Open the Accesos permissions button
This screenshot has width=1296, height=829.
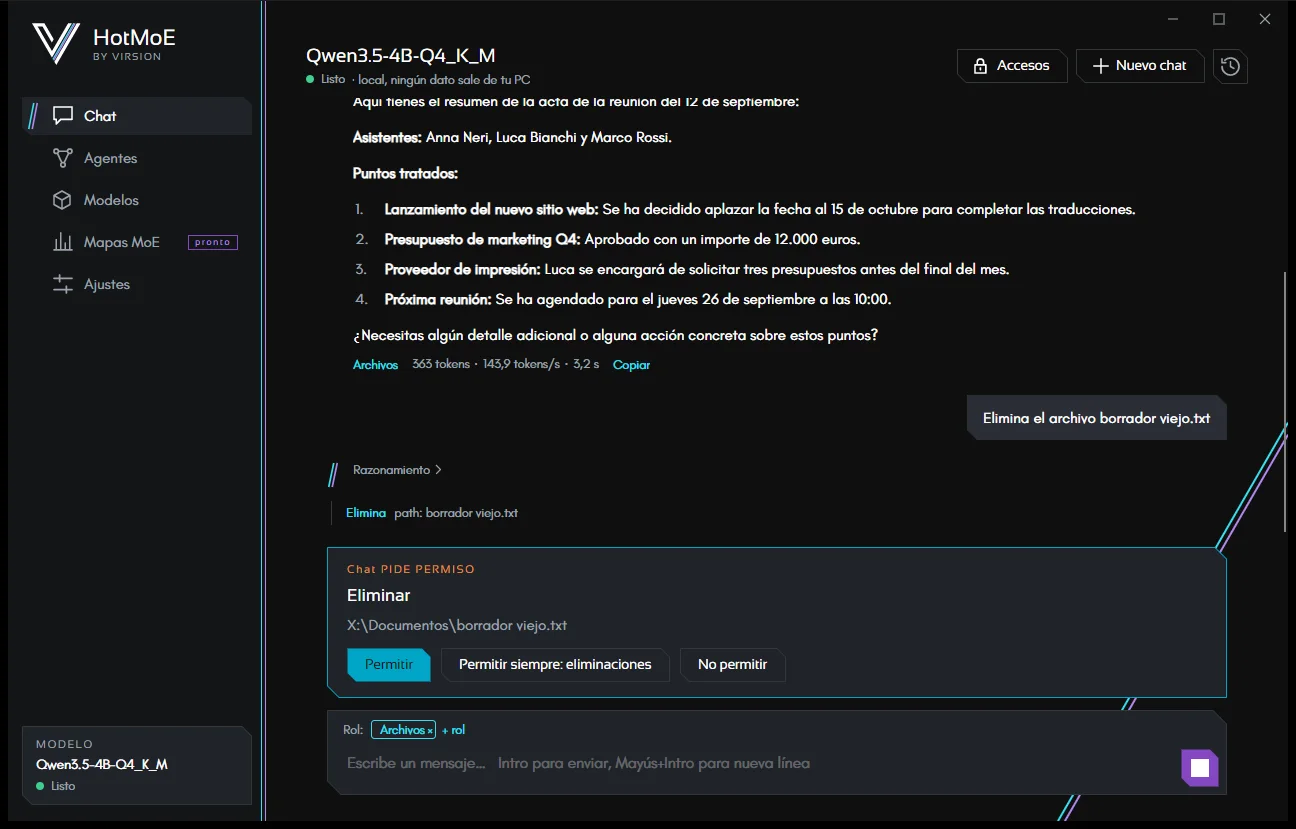(x=1012, y=66)
